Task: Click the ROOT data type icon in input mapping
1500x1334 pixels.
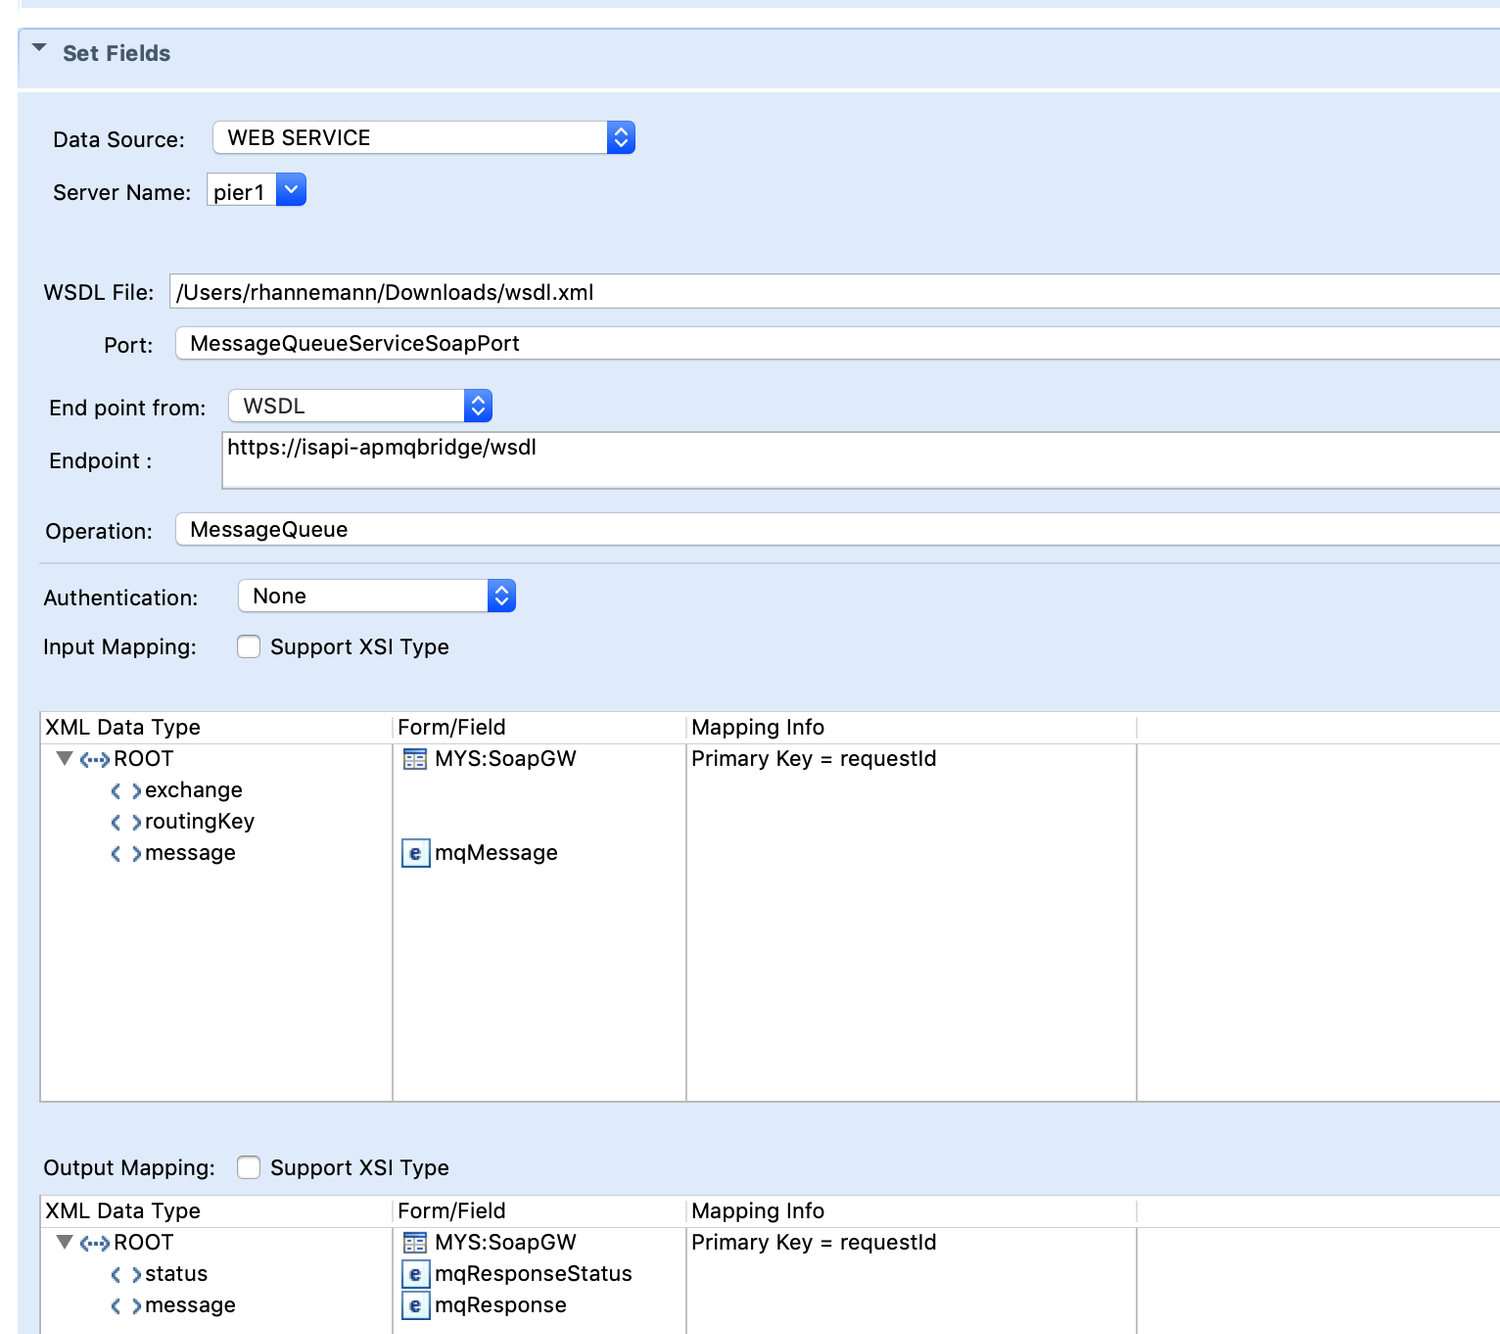Action: [94, 759]
